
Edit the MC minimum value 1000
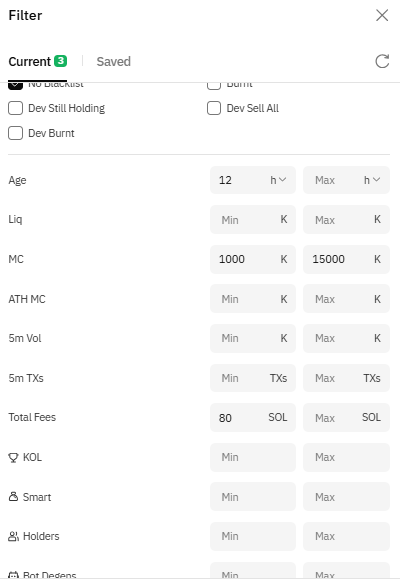tap(253, 259)
